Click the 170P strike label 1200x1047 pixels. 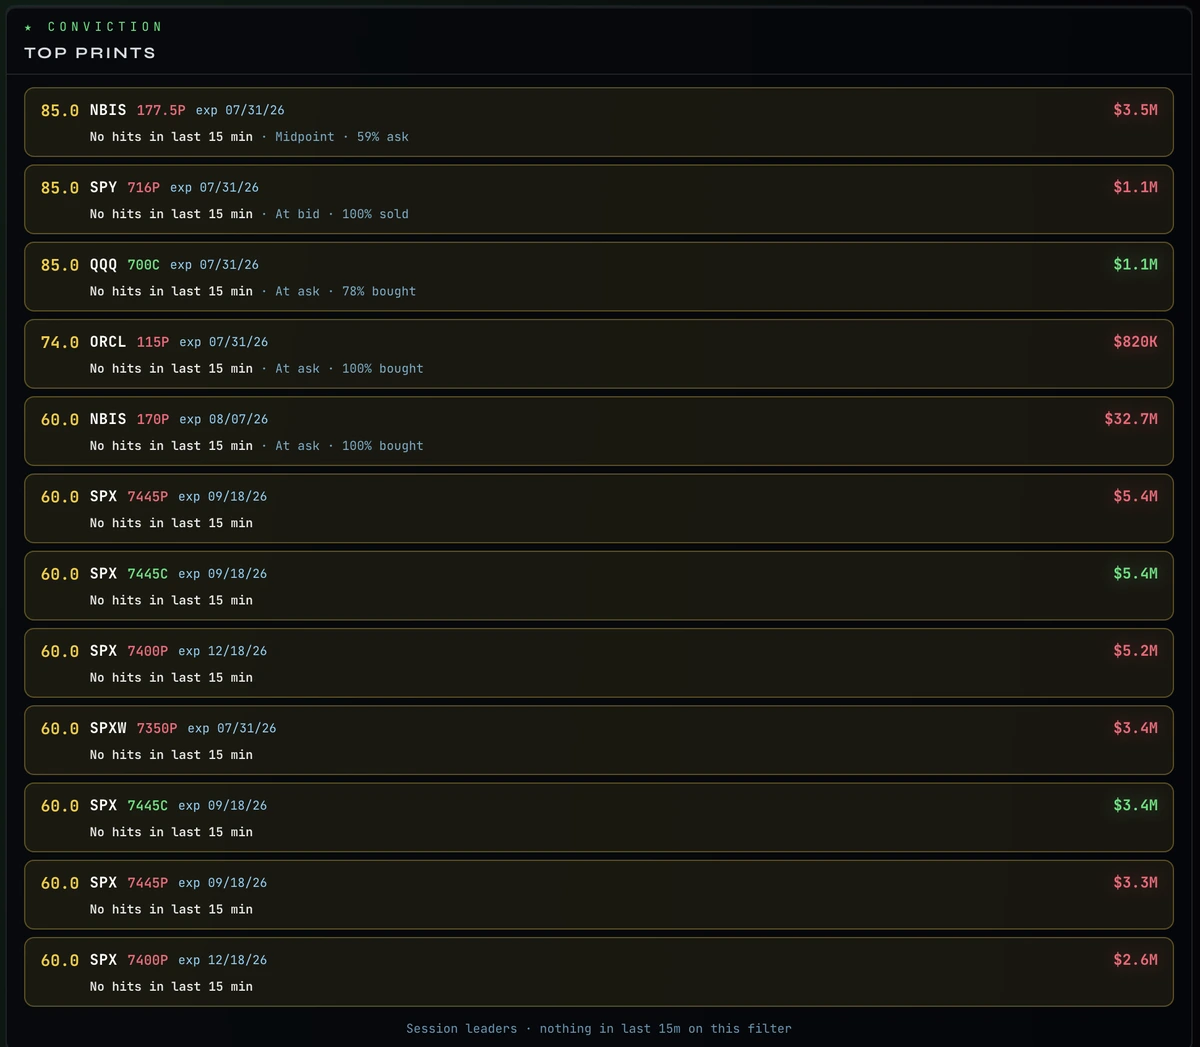point(153,419)
